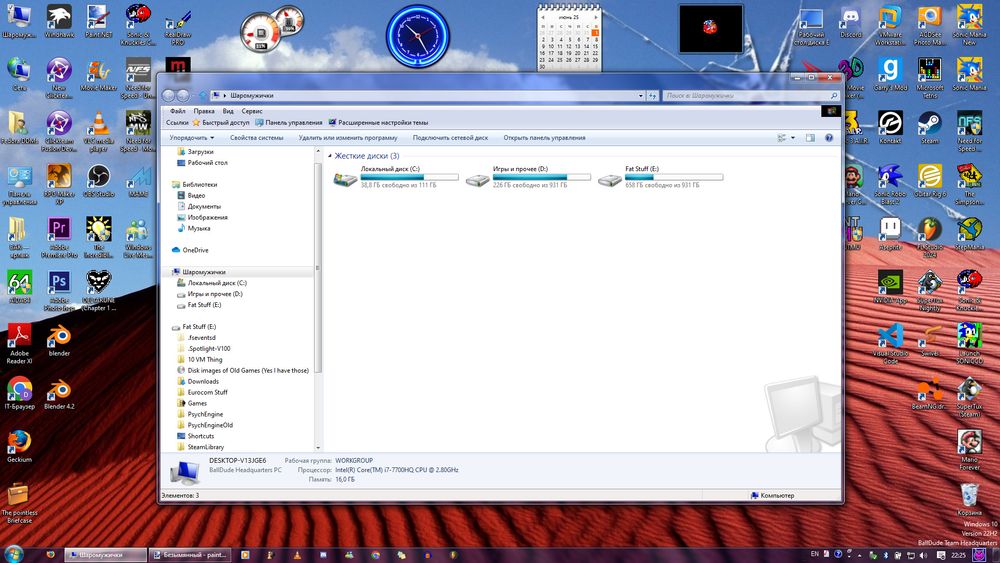Screen dimensions: 1000x563
Task: Open the NVIDIA App desktop shortcut
Action: (890, 287)
